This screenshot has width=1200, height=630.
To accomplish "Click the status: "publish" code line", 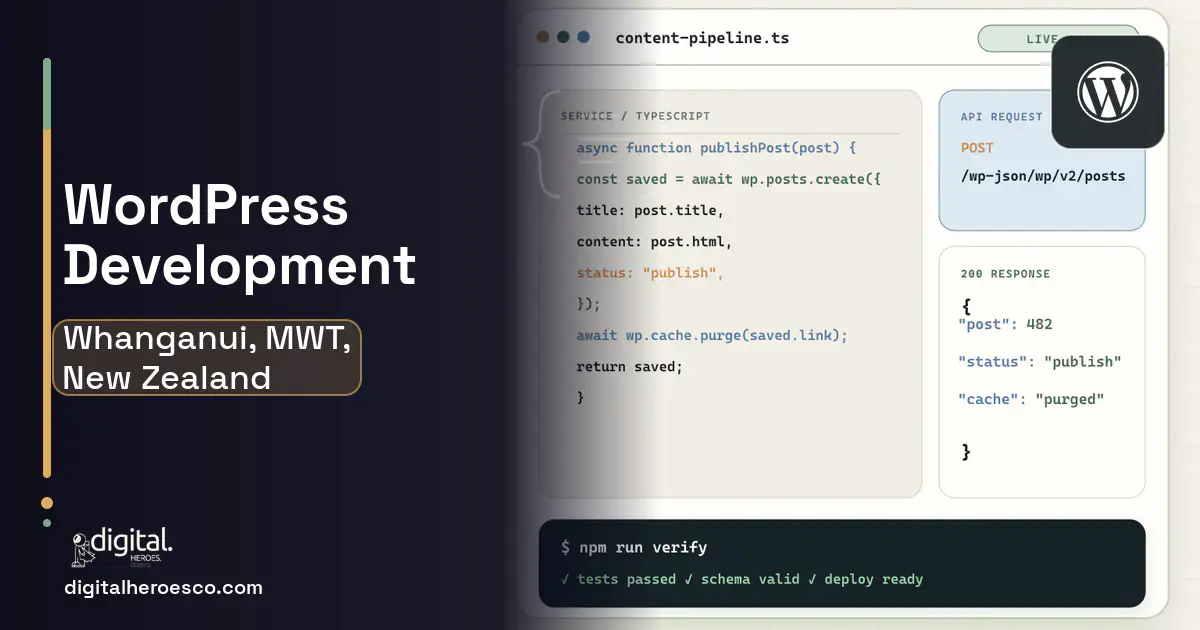I will click(649, 273).
